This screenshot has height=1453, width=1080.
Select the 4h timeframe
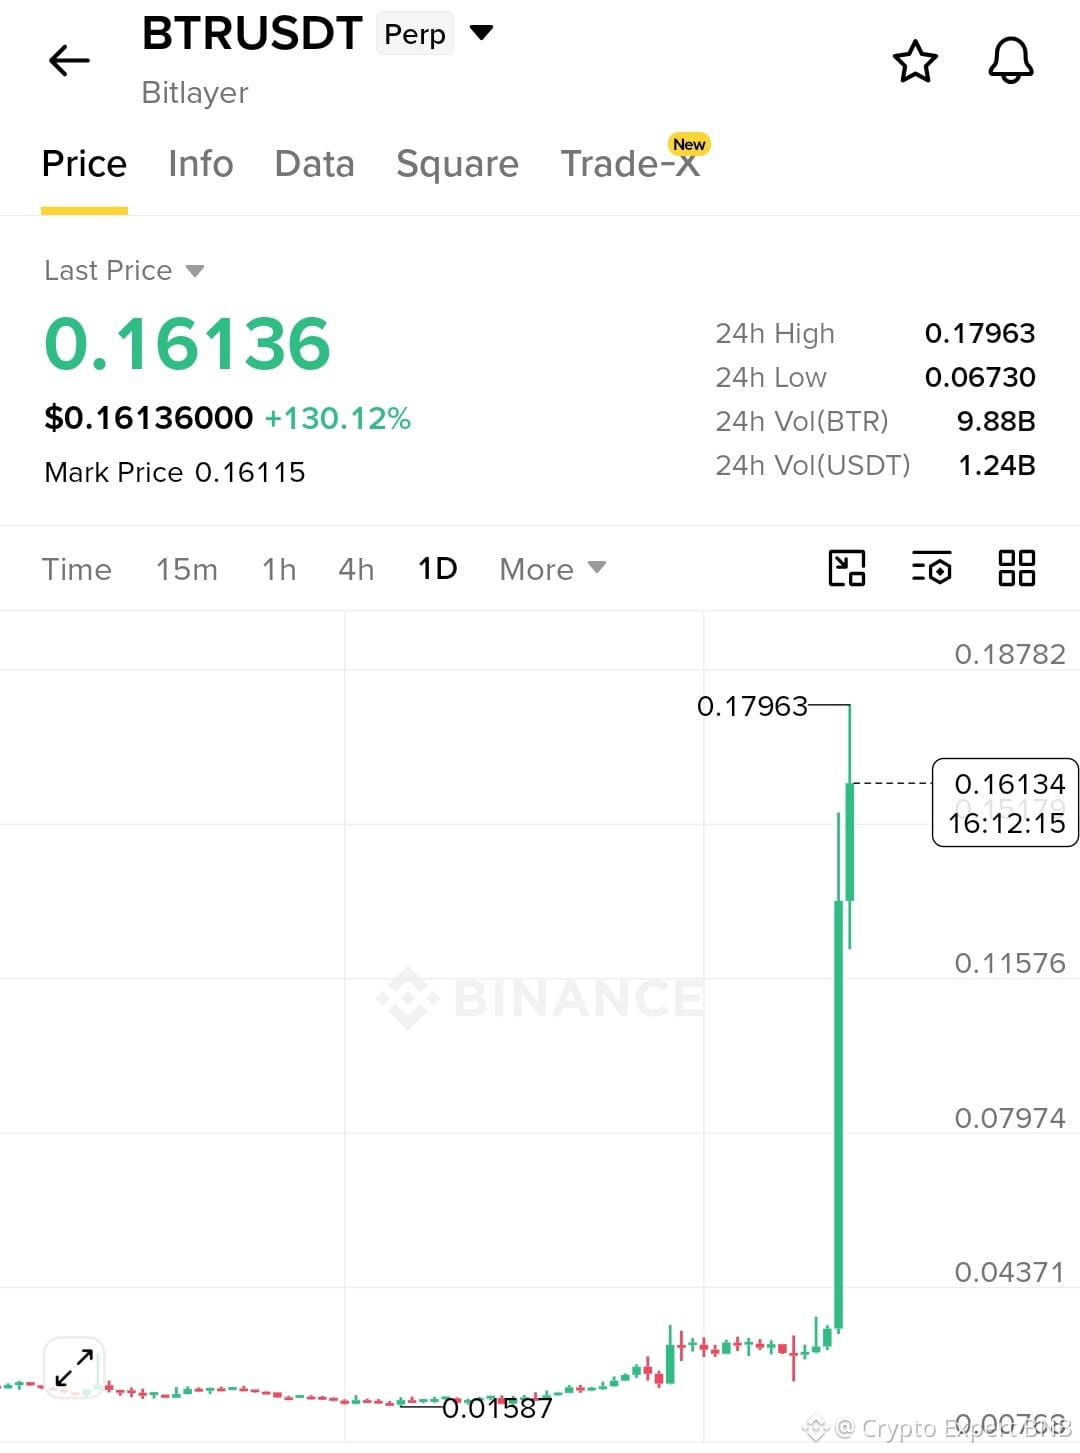point(356,569)
